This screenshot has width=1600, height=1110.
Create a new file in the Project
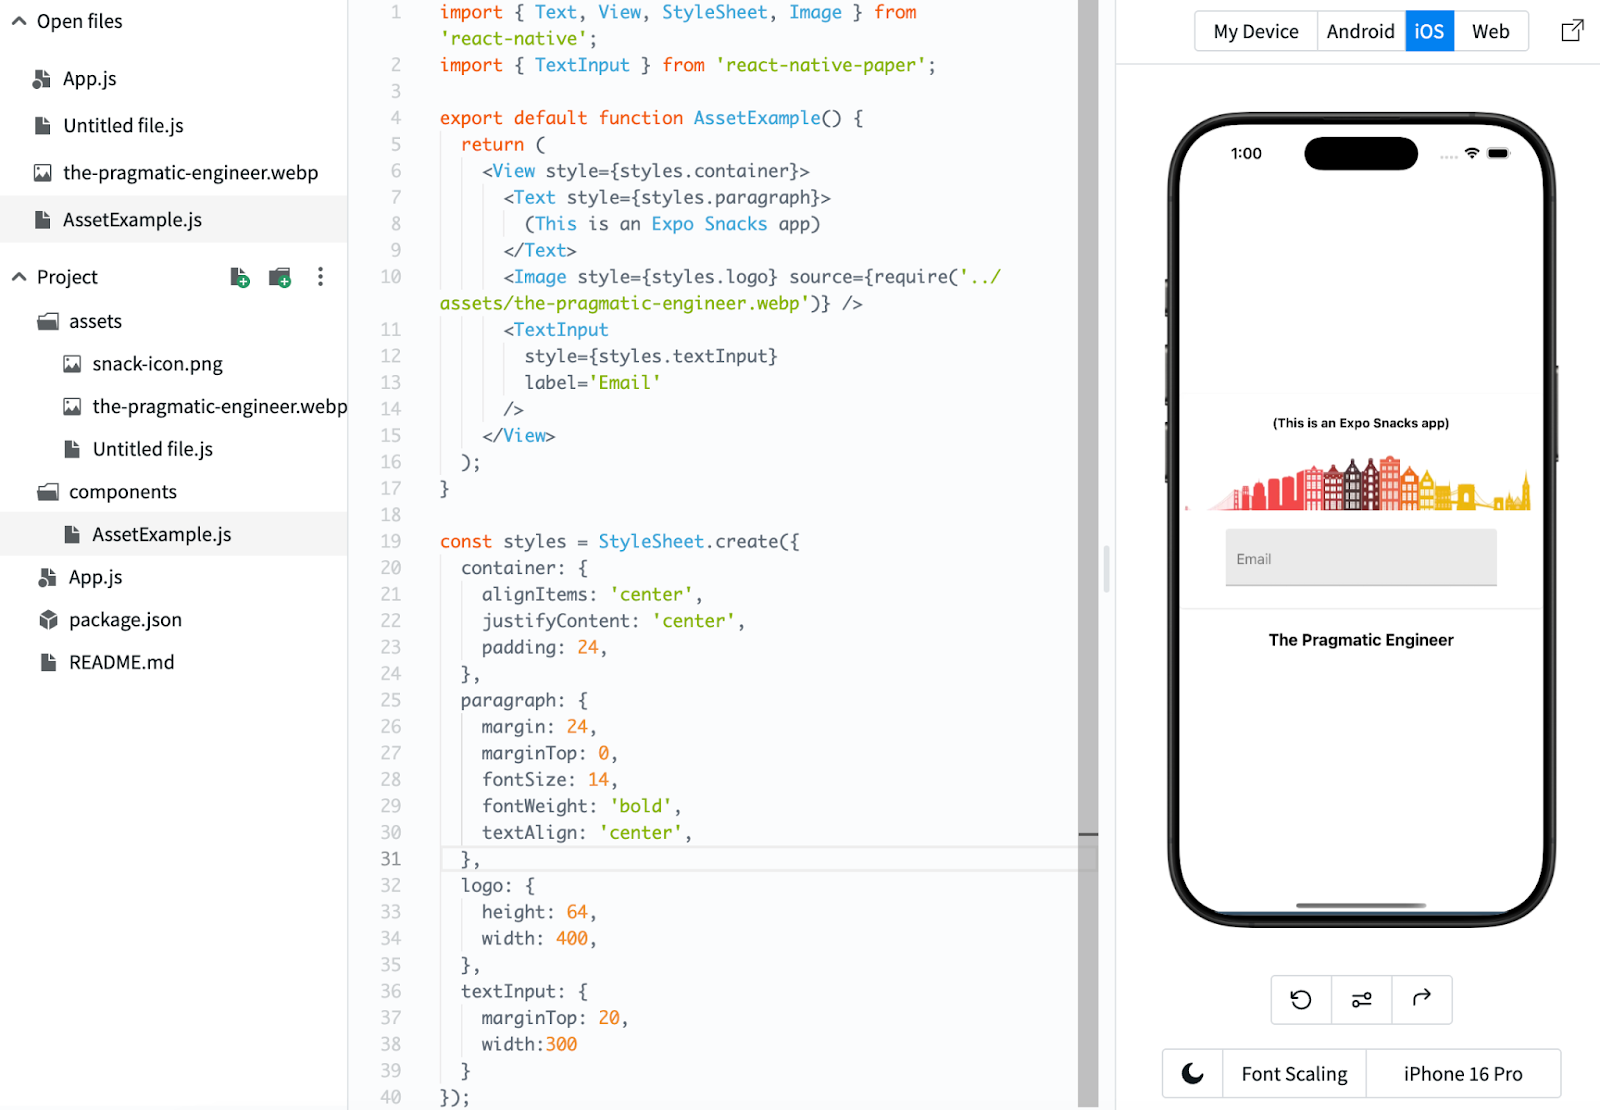pyautogui.click(x=240, y=277)
